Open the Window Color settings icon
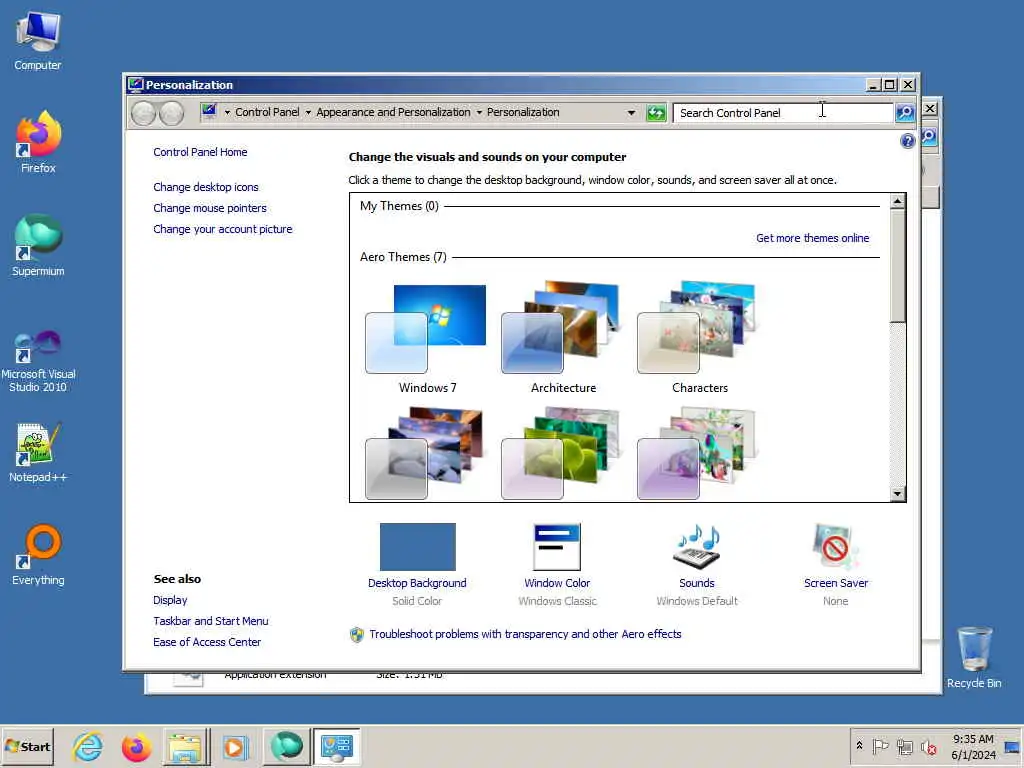Viewport: 1024px width, 768px height. coord(557,547)
